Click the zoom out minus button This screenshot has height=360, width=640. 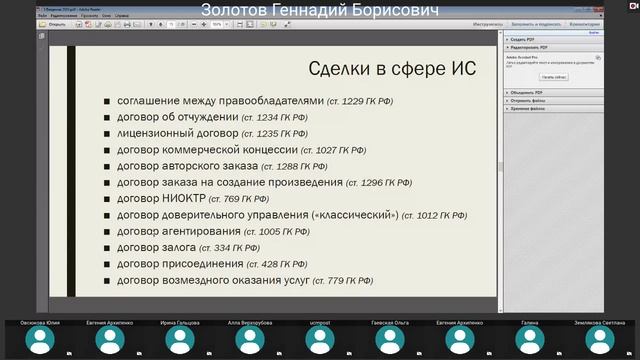click(x=194, y=24)
